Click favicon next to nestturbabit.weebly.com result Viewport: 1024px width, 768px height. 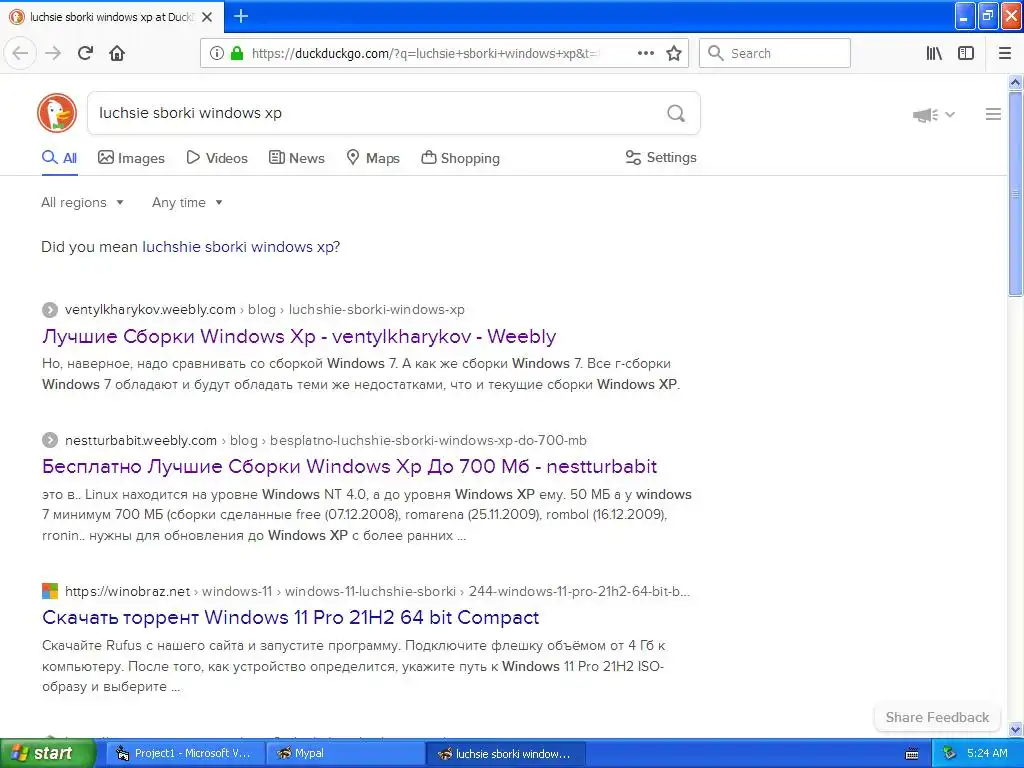[50, 440]
